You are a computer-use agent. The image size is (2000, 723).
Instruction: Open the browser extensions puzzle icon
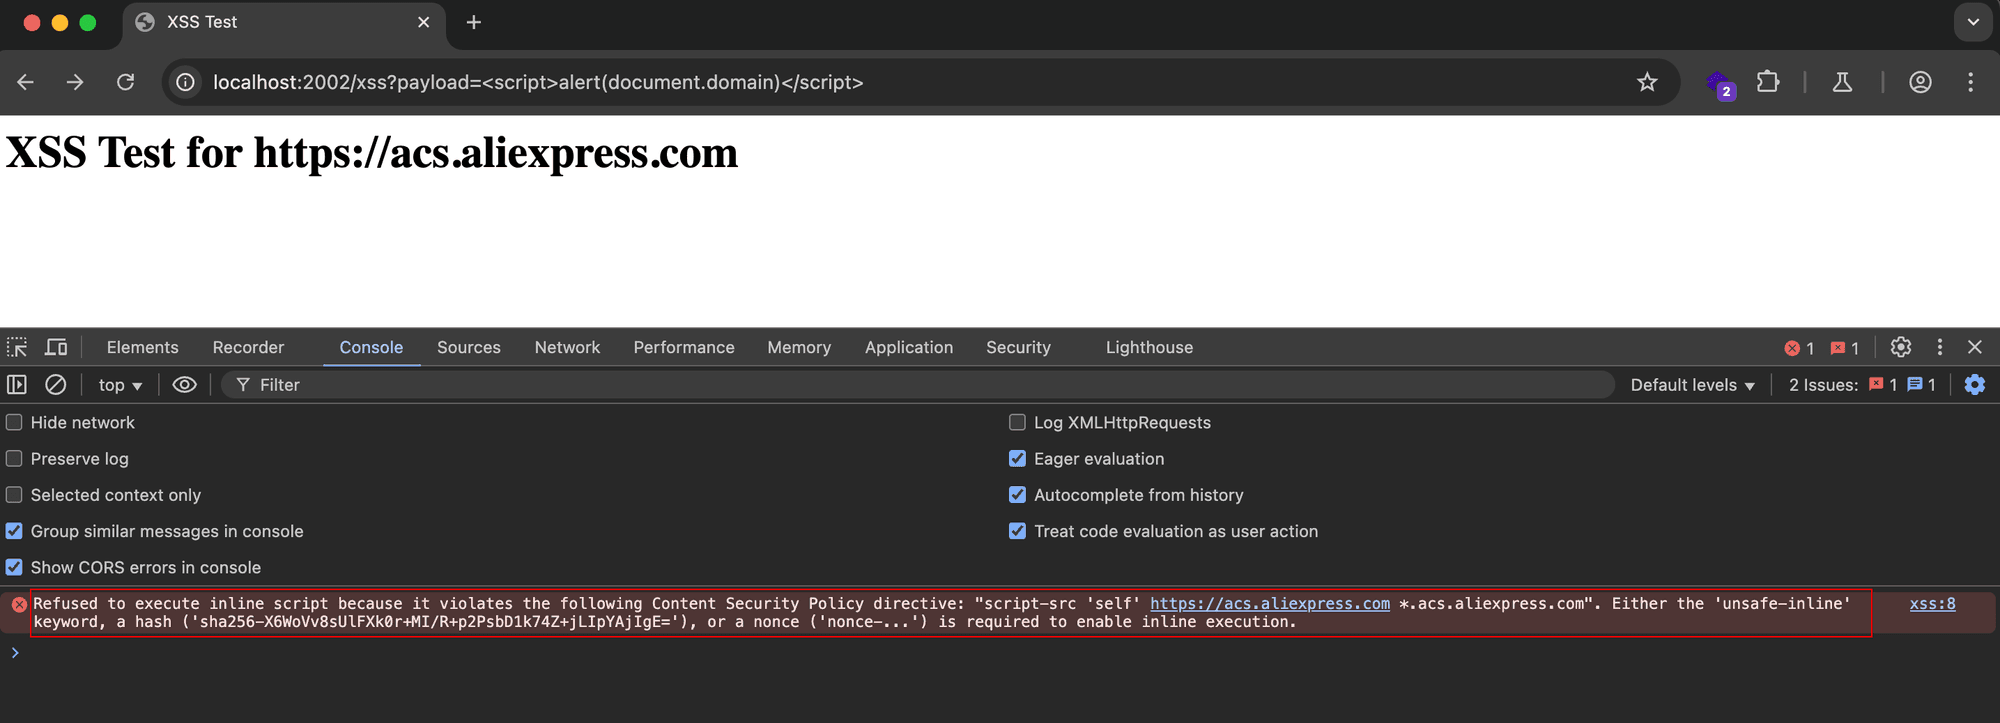point(1768,82)
